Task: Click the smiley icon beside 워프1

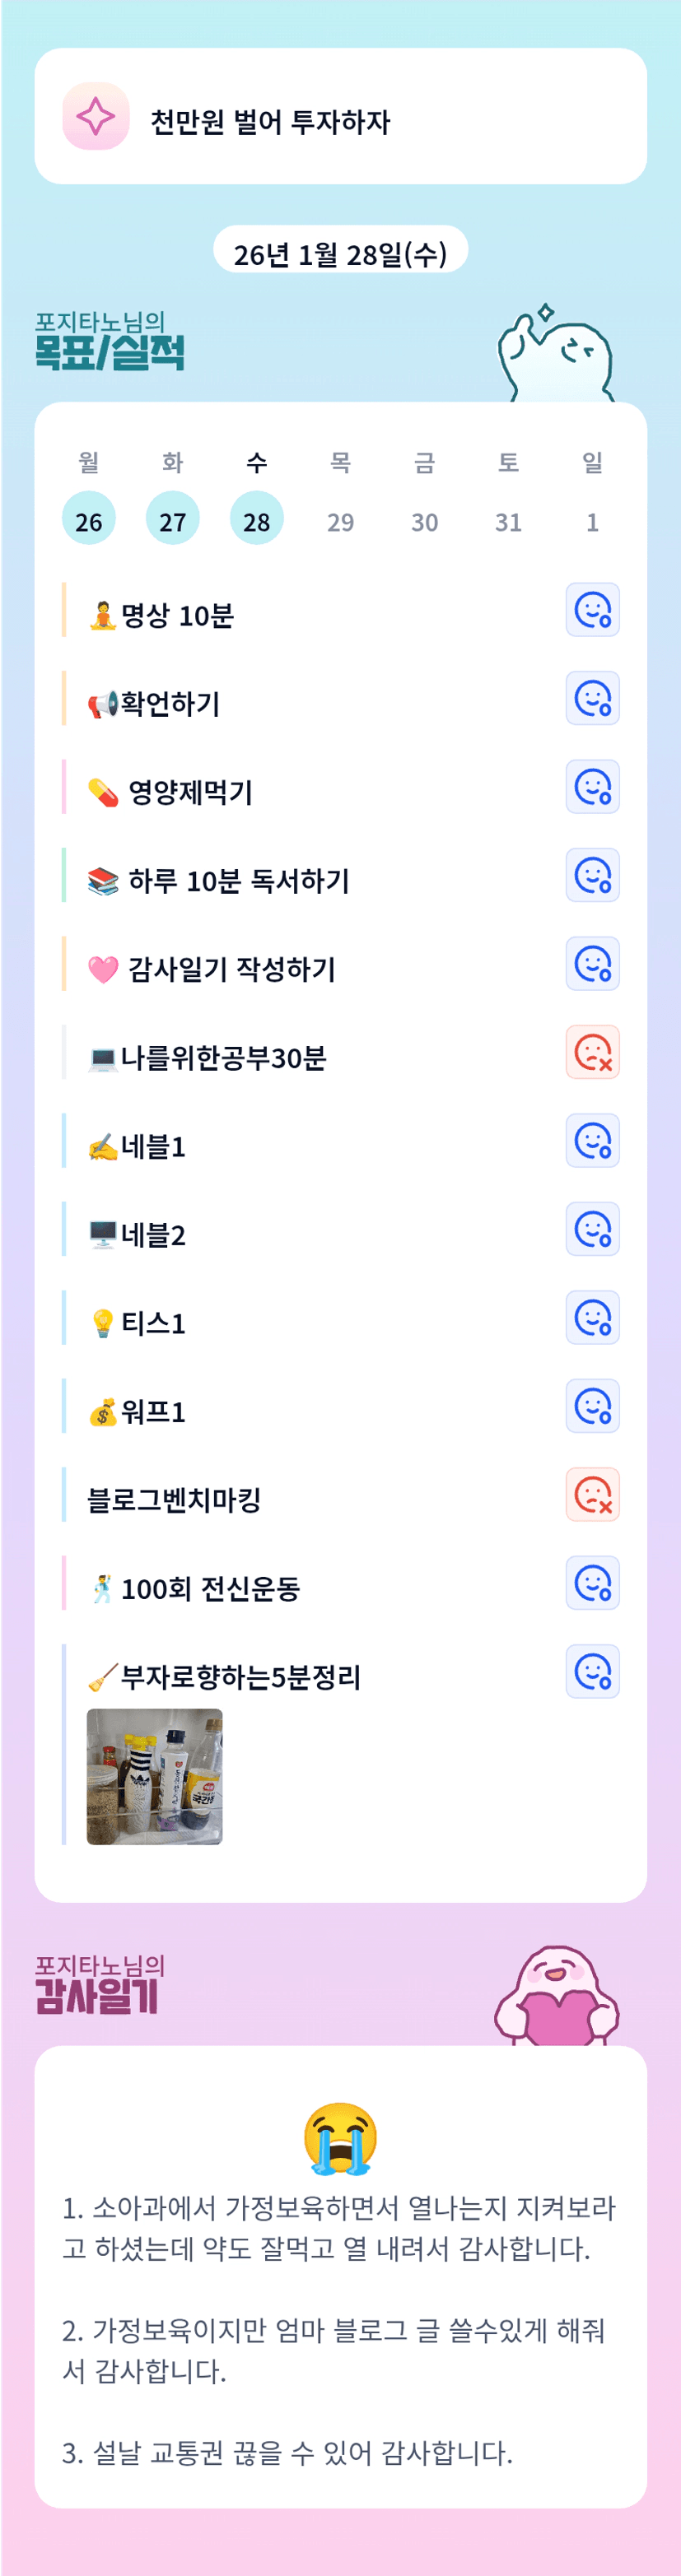Action: click(x=592, y=1407)
